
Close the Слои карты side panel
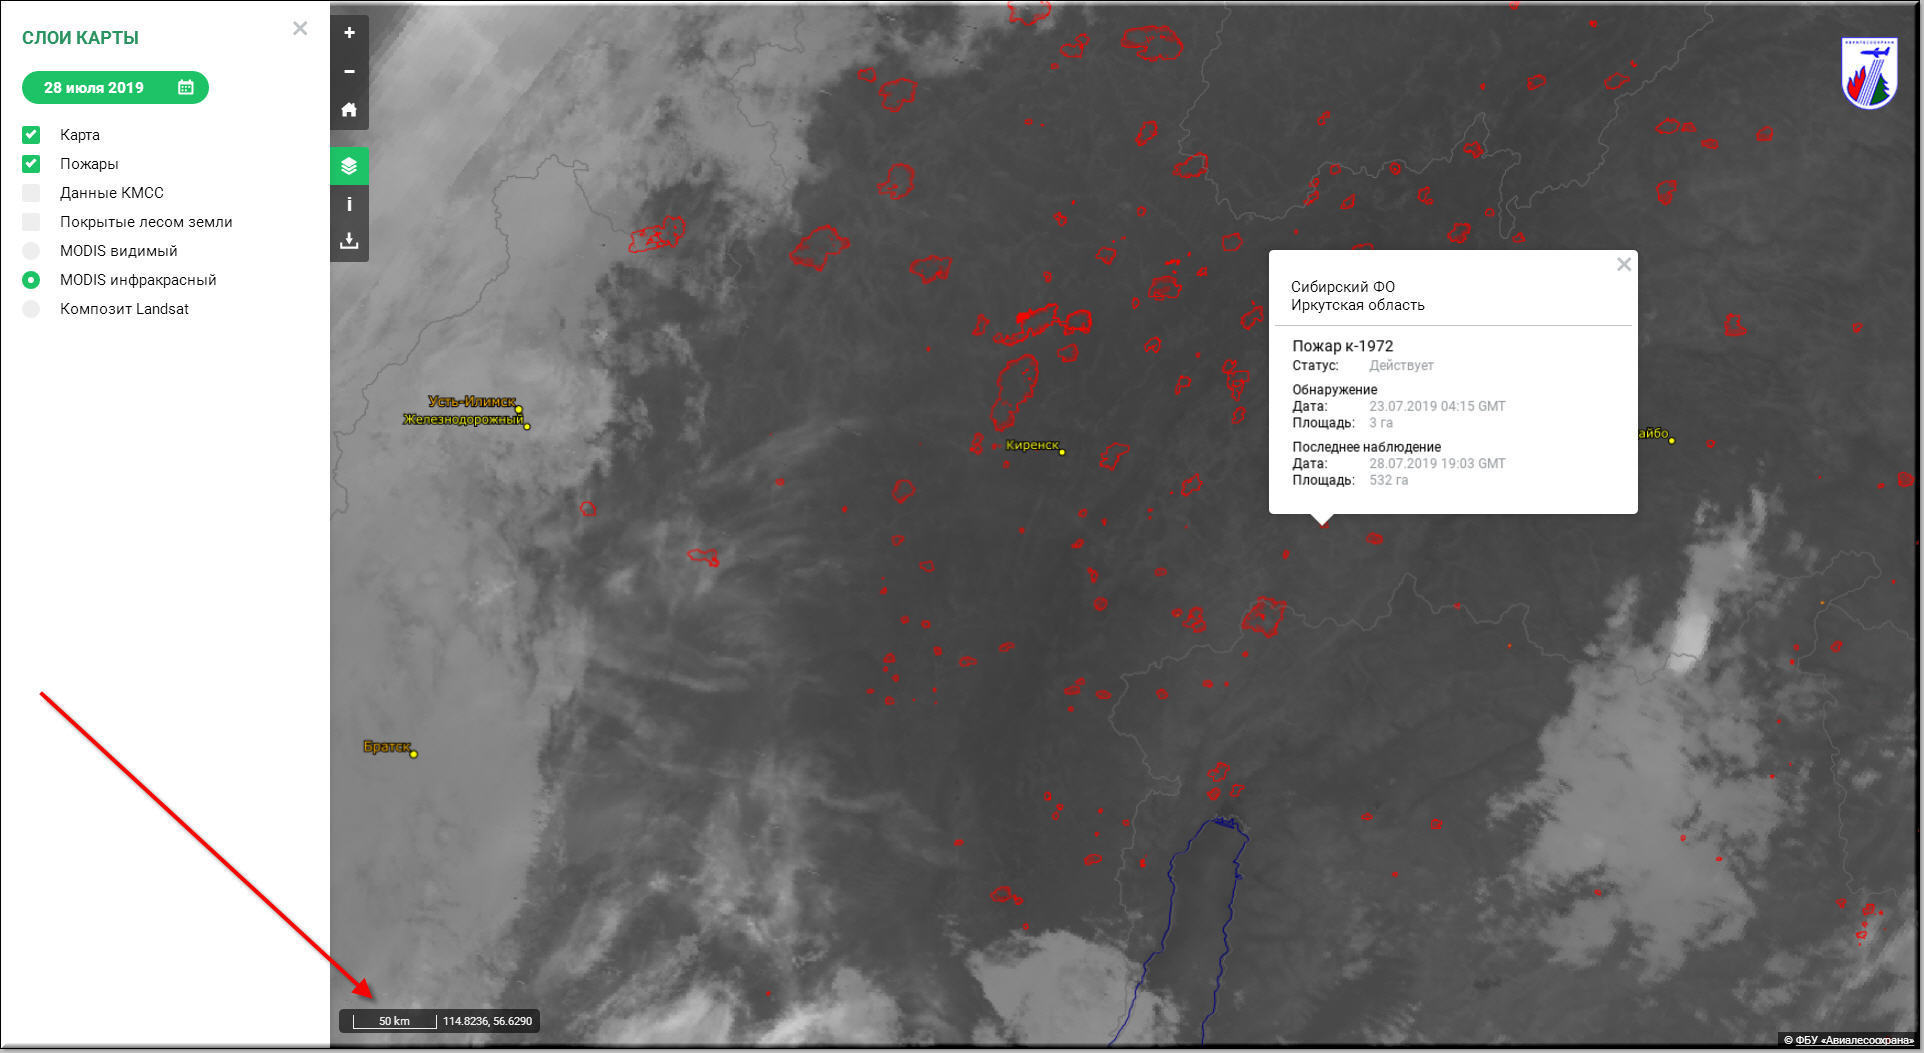point(300,29)
